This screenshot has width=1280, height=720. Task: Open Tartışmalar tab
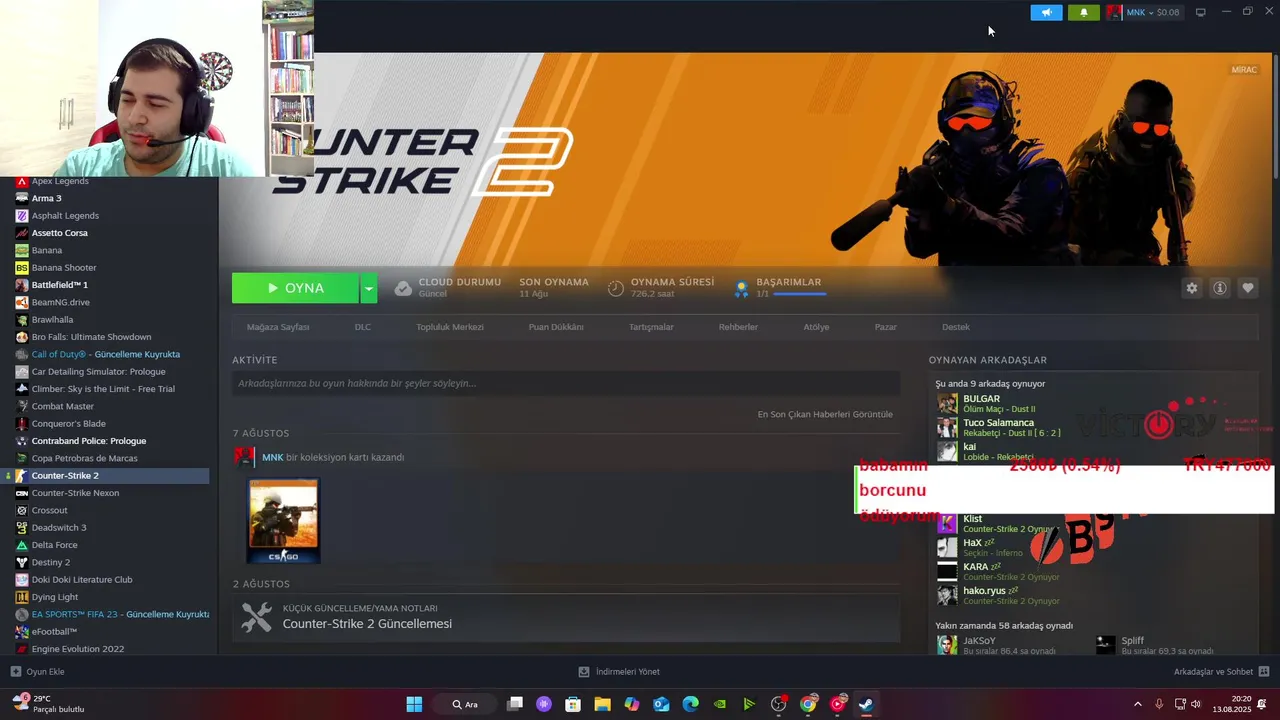(651, 327)
